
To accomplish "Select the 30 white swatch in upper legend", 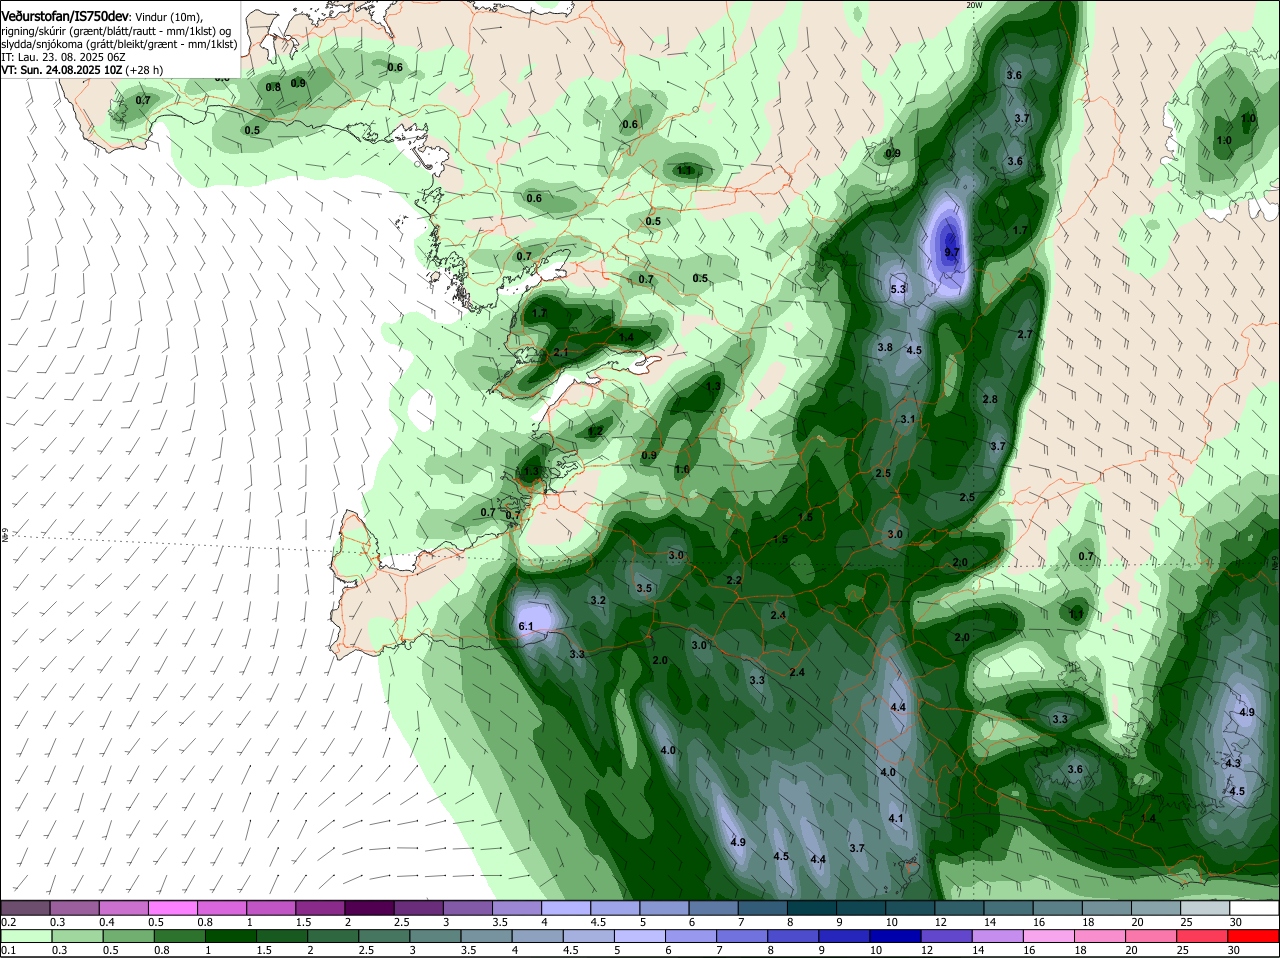I will click(1254, 908).
